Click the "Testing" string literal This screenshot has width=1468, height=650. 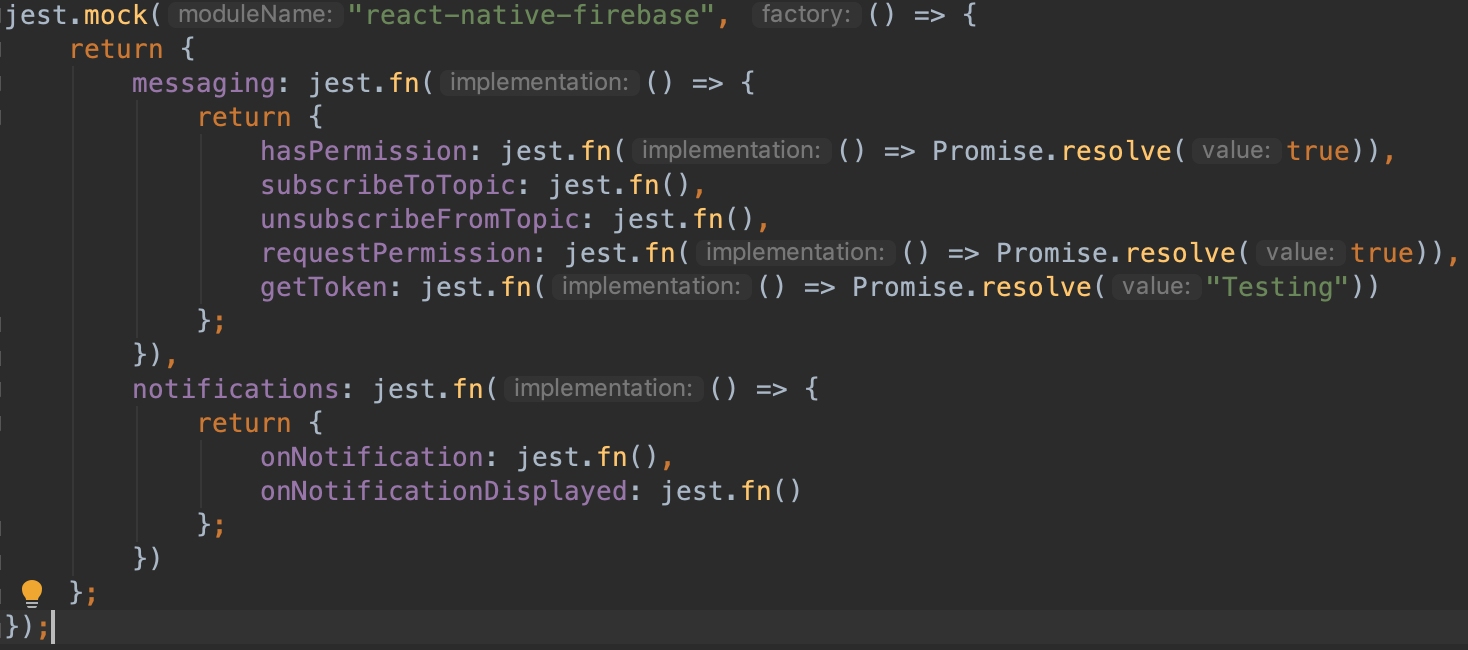coord(1276,287)
